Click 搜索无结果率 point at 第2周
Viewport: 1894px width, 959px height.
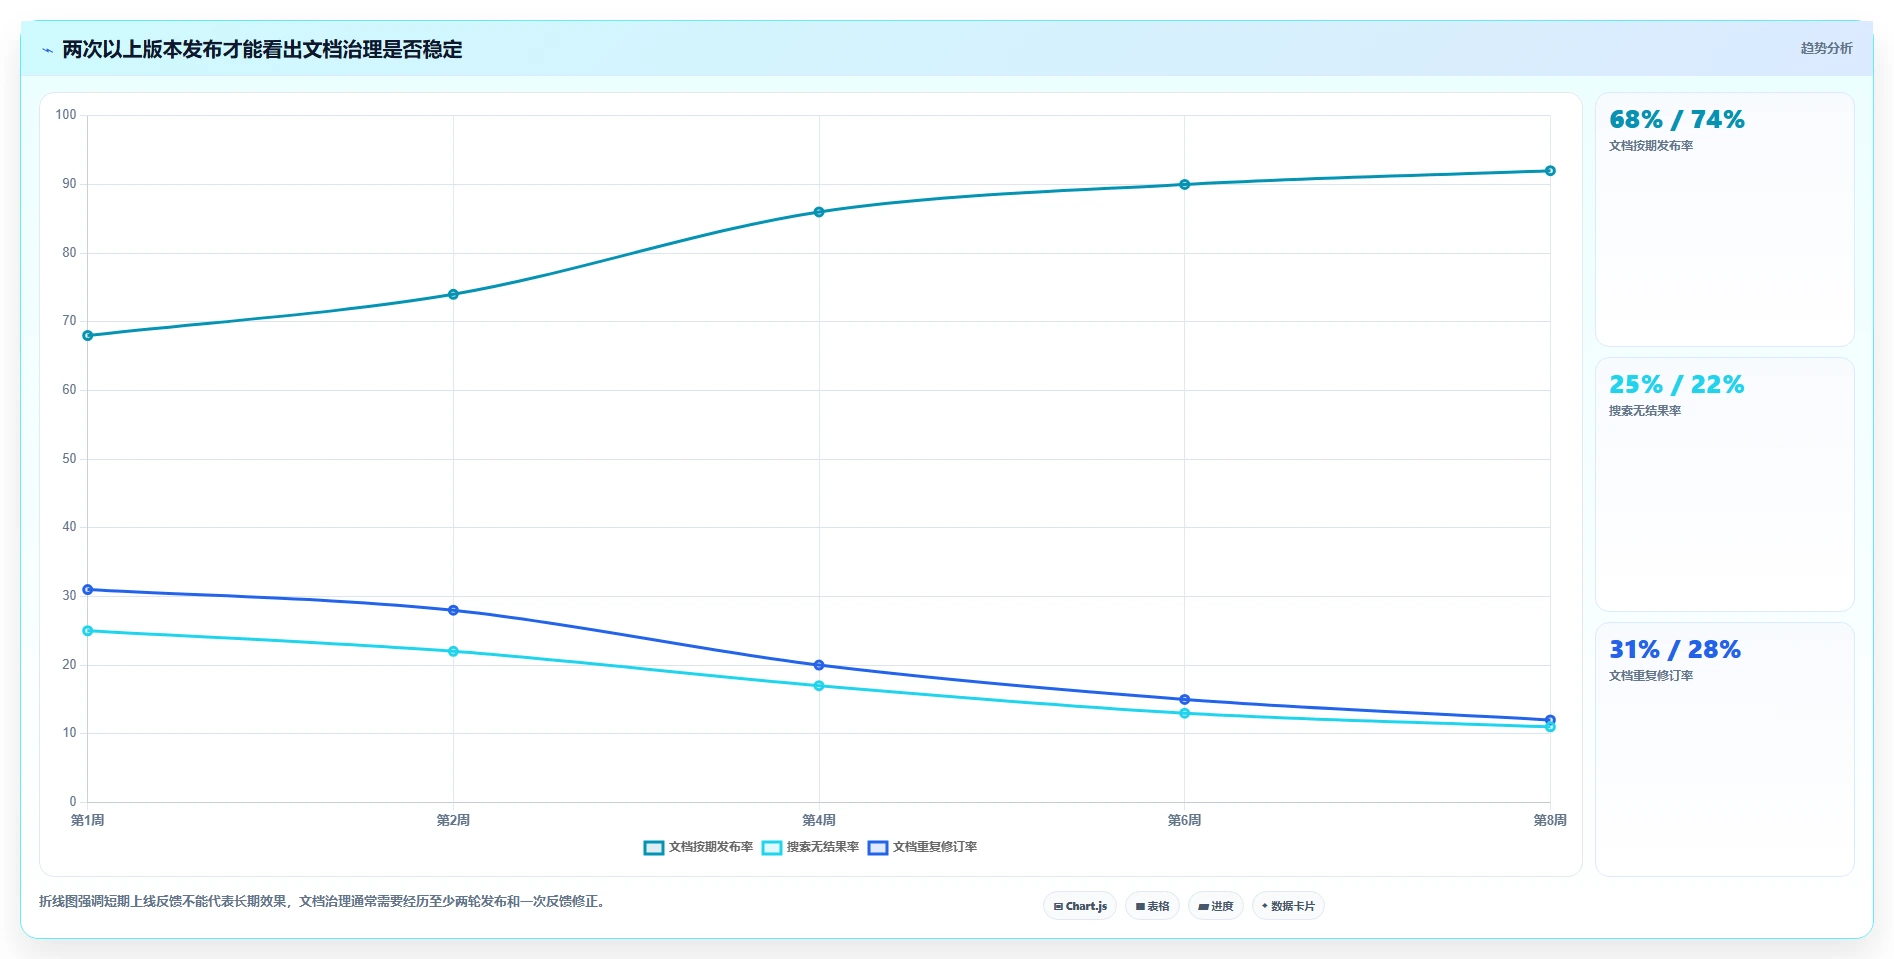[x=453, y=652]
